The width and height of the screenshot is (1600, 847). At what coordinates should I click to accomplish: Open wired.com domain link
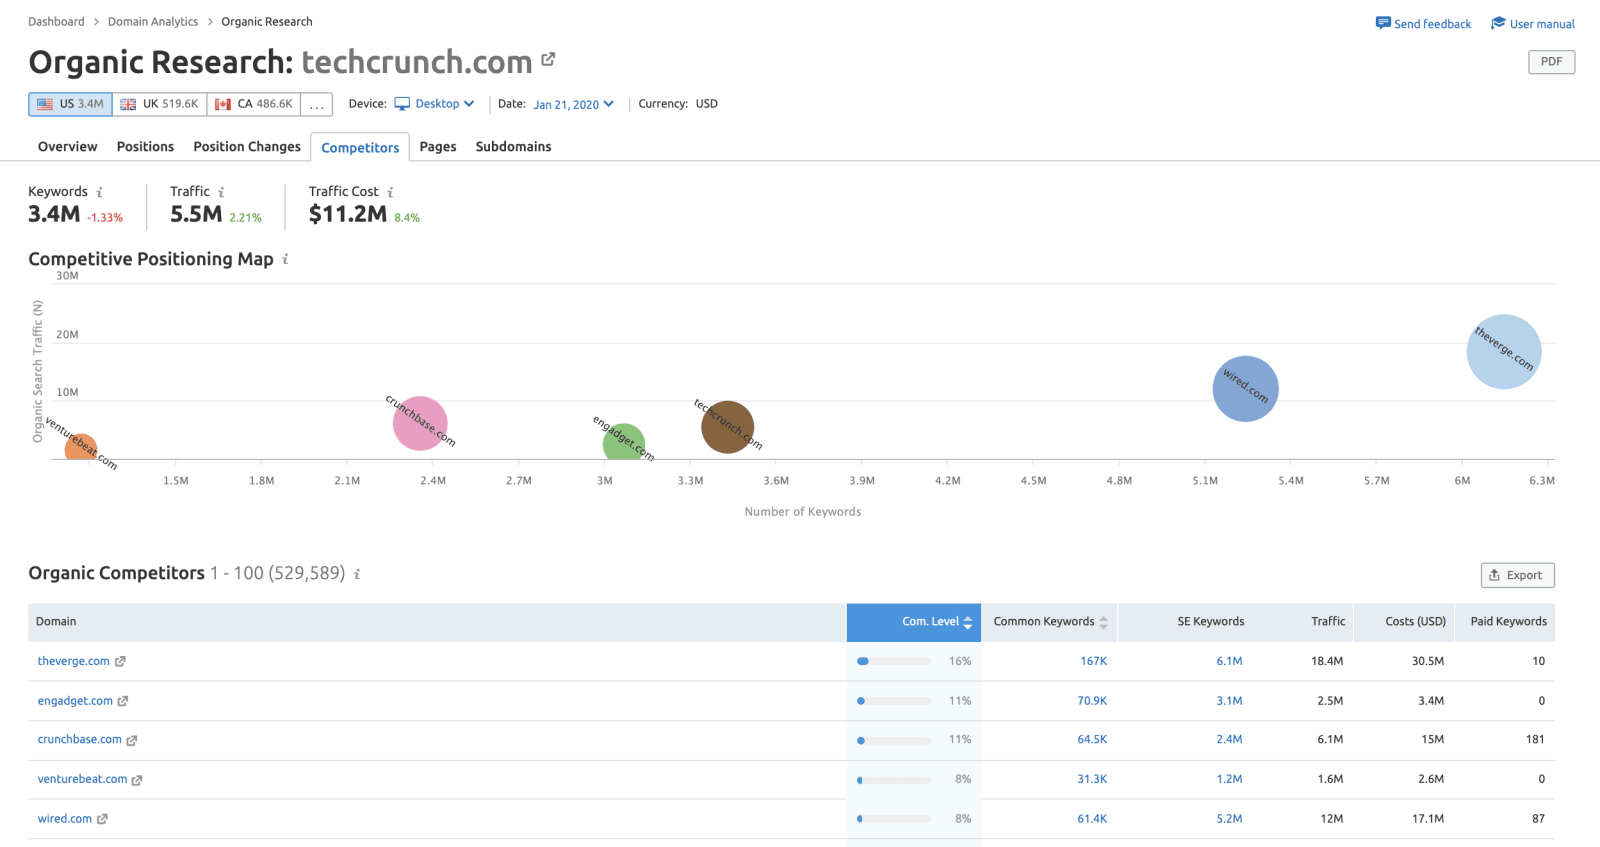click(64, 819)
